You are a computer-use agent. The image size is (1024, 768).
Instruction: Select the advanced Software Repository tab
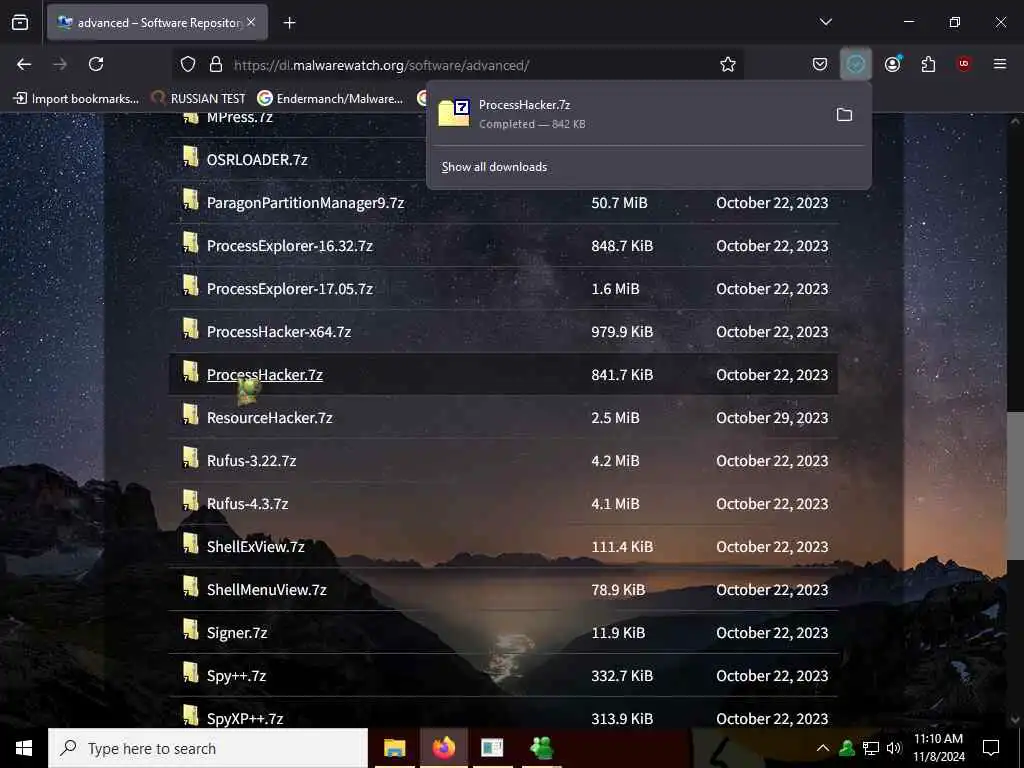point(157,23)
